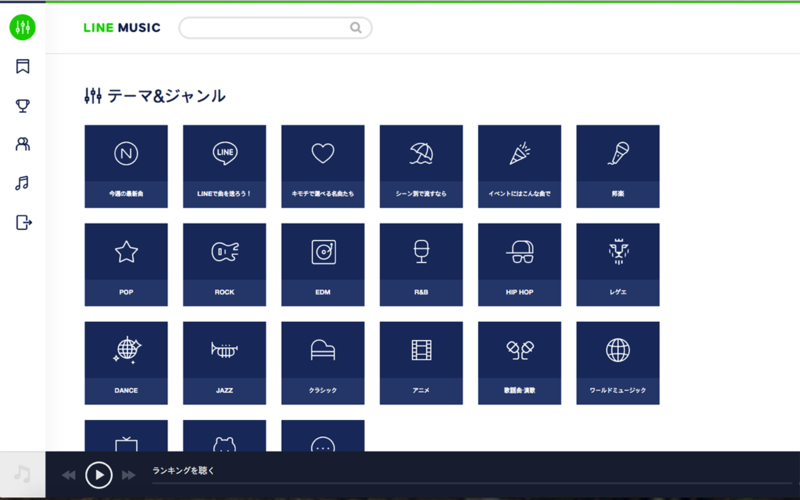Select the HIP HOP cap and glasses tile
800x500 pixels.
[x=519, y=265]
